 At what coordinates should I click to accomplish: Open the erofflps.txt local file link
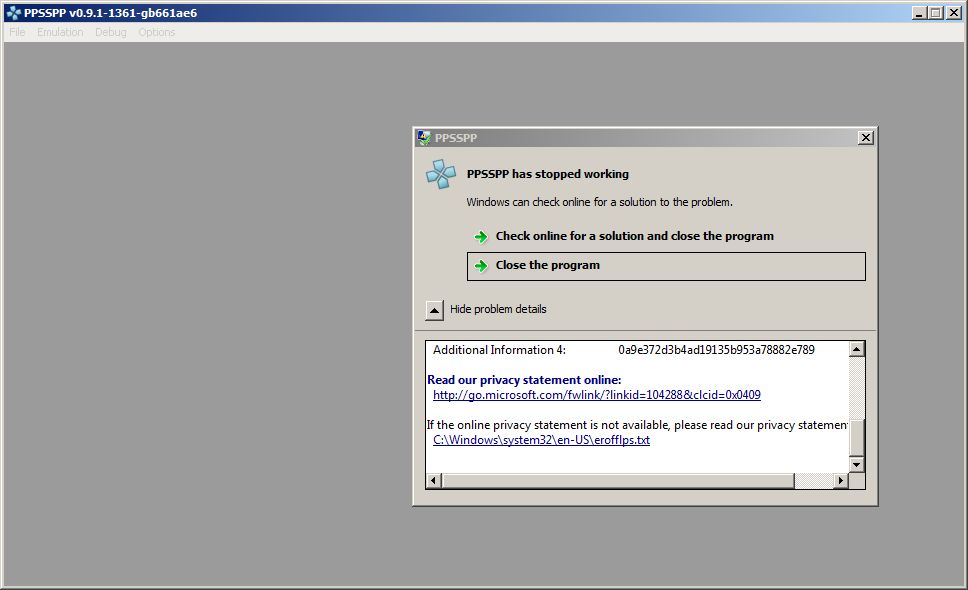tap(541, 440)
